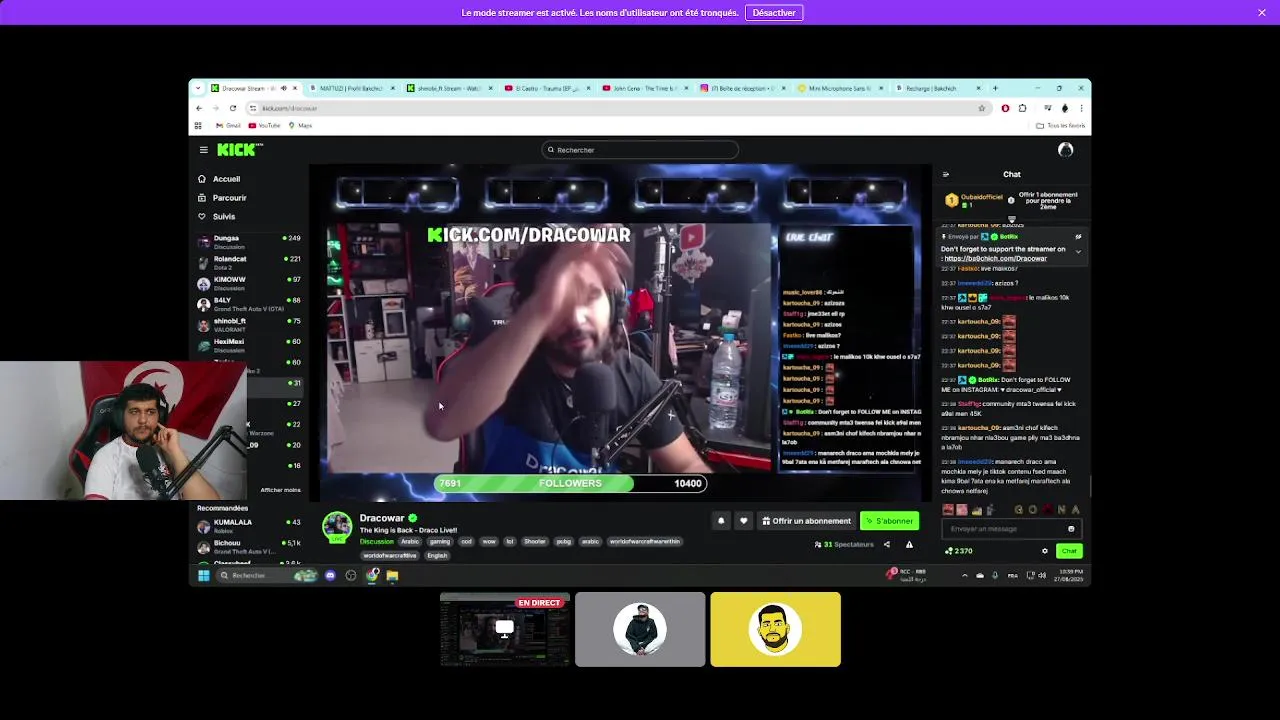Screen dimensions: 1280x720
Task: Click the green S'abonner button
Action: coord(889,521)
